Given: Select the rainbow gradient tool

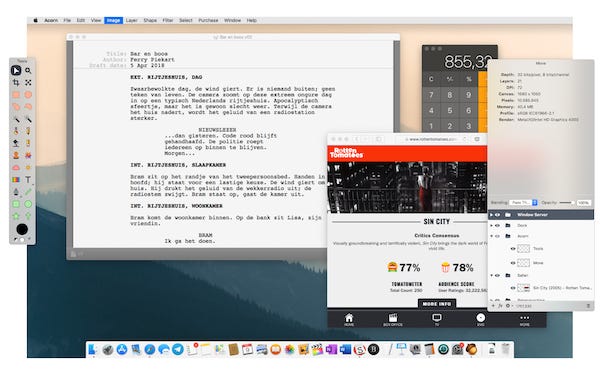Looking at the screenshot, I should point(16,179).
